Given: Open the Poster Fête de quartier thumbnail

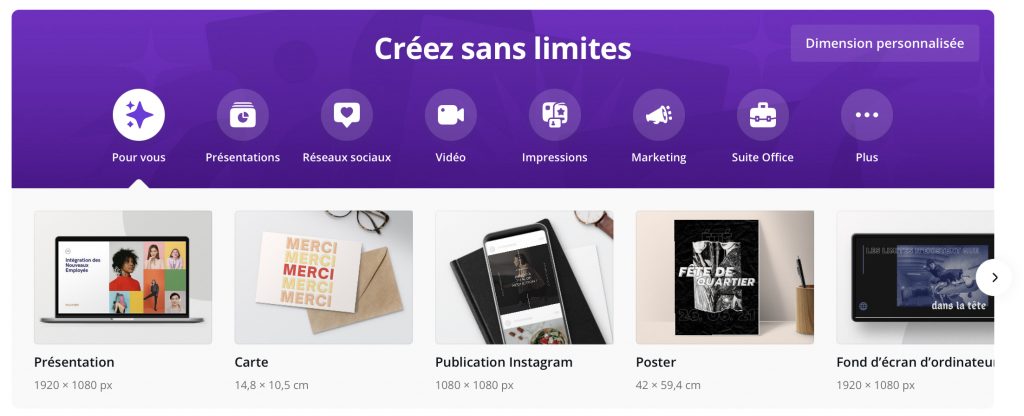Looking at the screenshot, I should [725, 277].
